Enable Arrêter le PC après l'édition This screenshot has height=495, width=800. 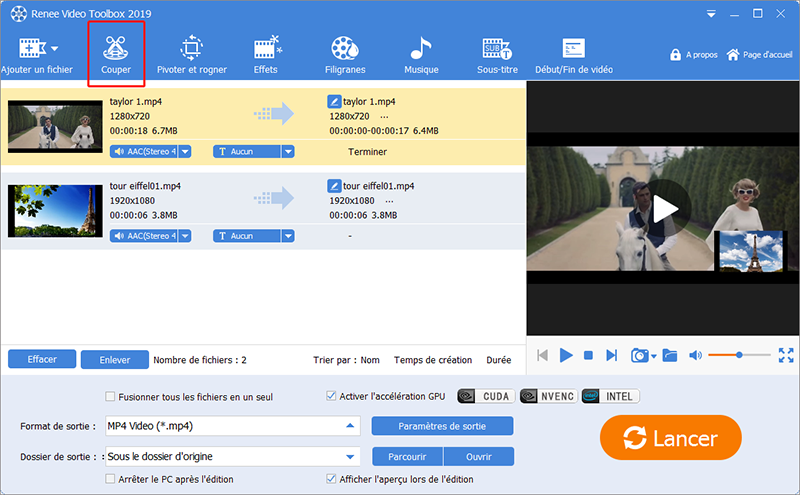(x=110, y=479)
